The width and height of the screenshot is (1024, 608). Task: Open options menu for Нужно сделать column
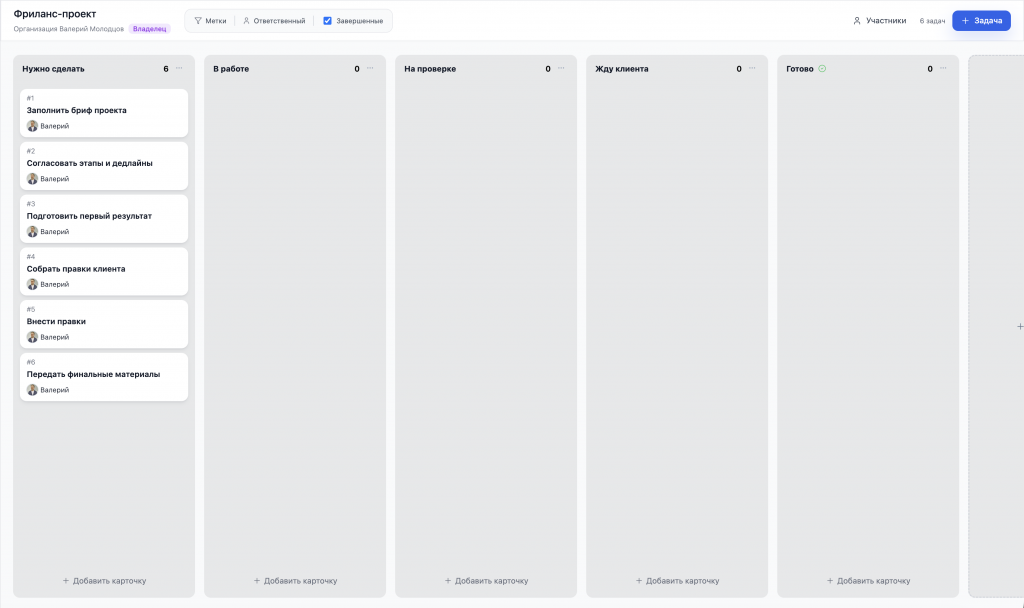(x=179, y=69)
